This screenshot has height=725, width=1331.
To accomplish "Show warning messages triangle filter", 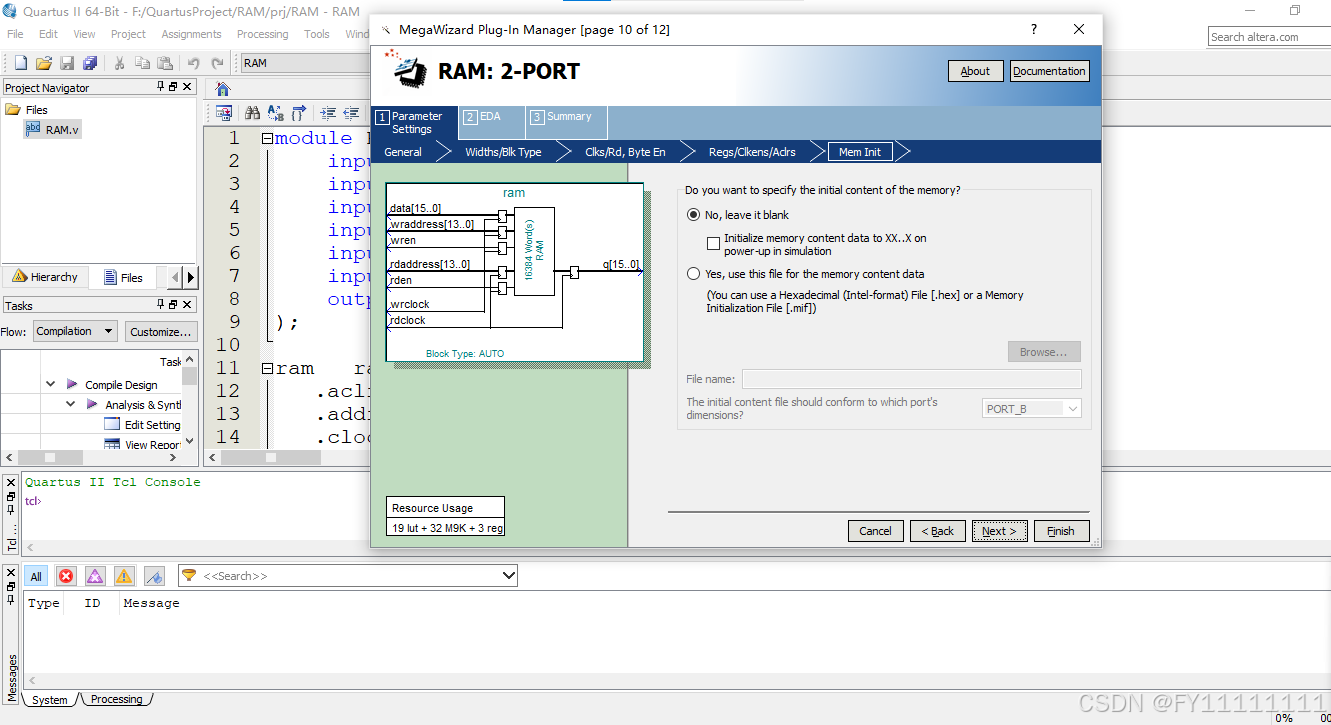I will (x=124, y=576).
